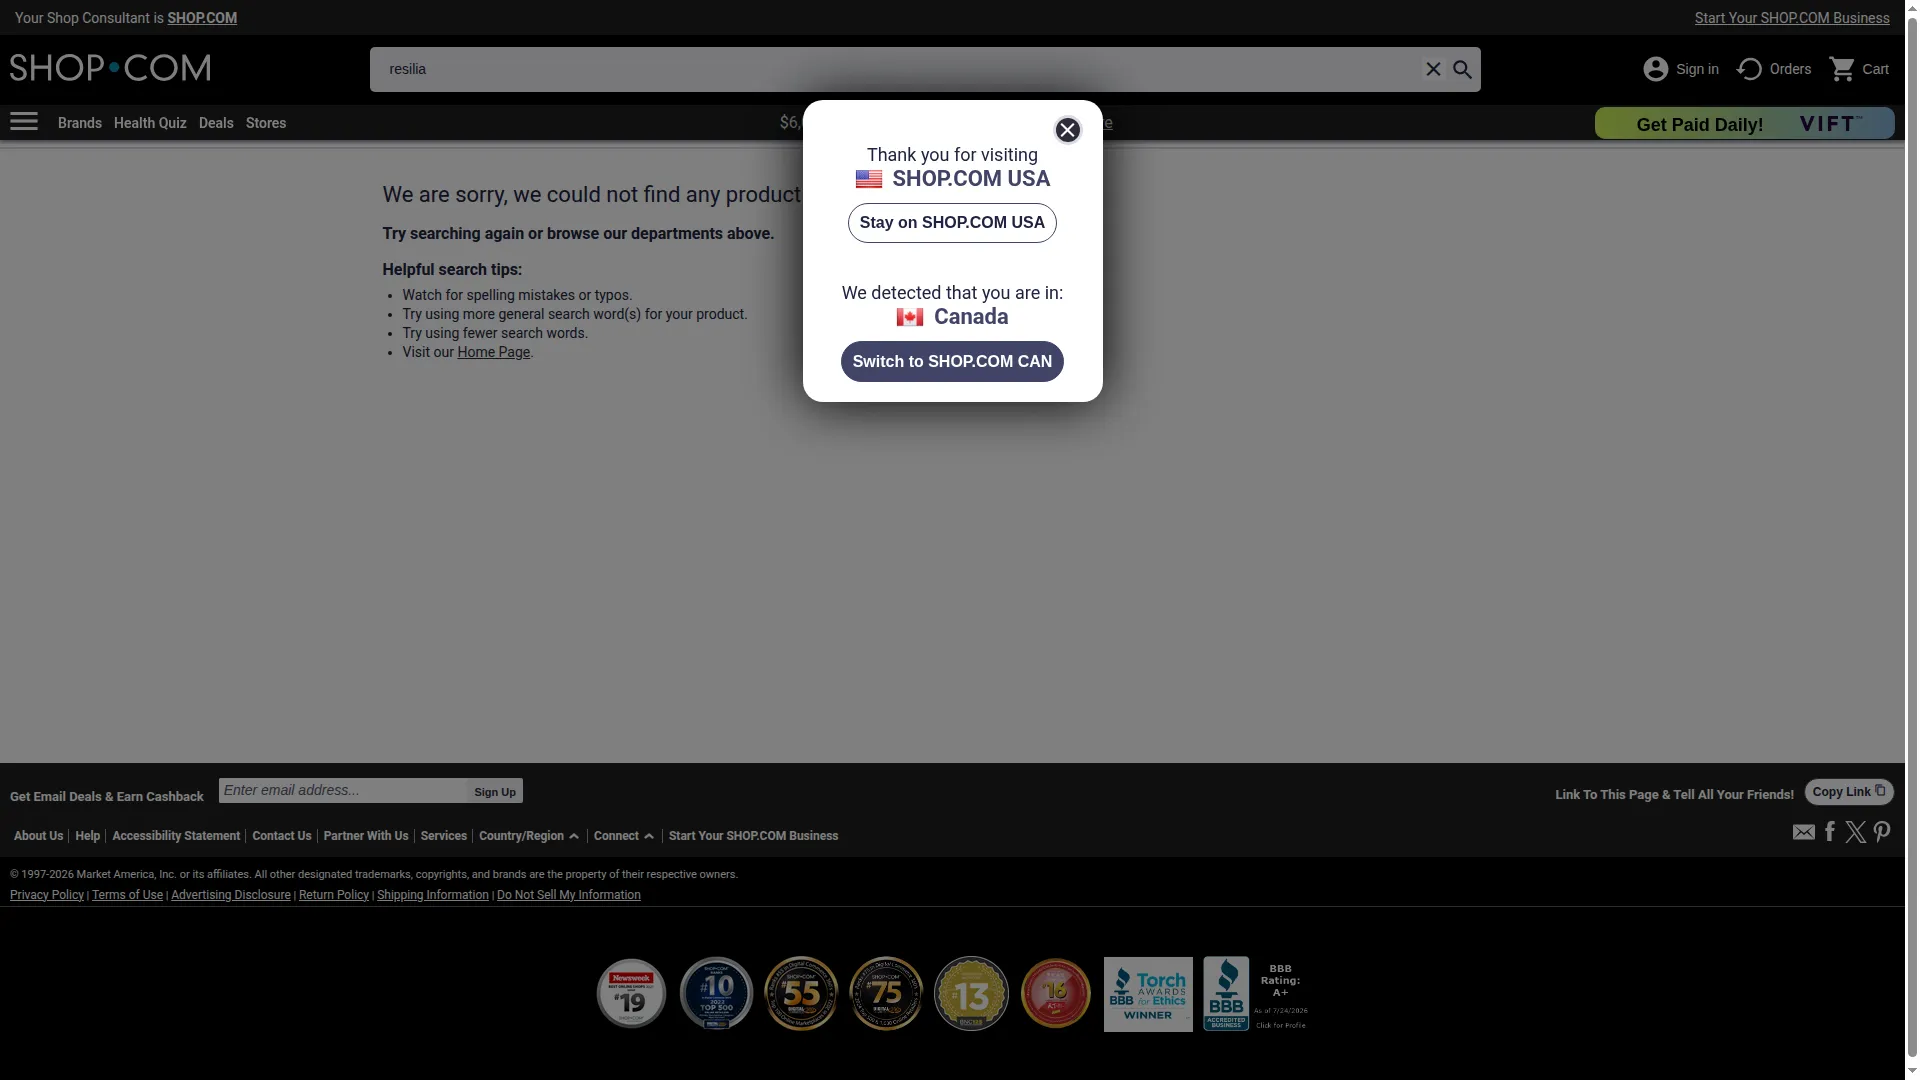1920x1080 pixels.
Task: Open the Deals menu item
Action: click(216, 123)
